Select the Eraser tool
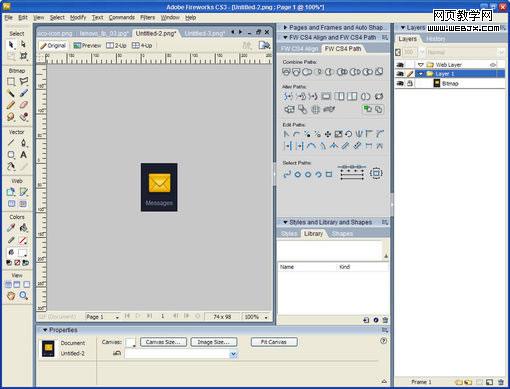Screen dimensions: 510x389 tap(23, 105)
